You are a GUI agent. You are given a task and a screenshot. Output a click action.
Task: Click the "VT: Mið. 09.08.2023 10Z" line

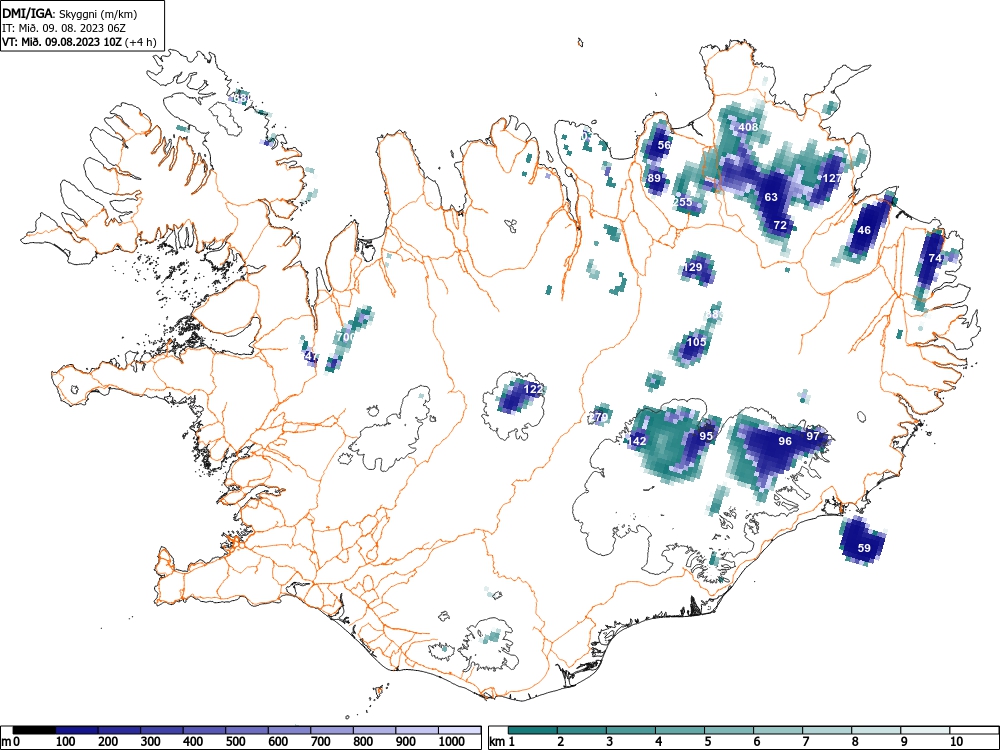tap(63, 42)
